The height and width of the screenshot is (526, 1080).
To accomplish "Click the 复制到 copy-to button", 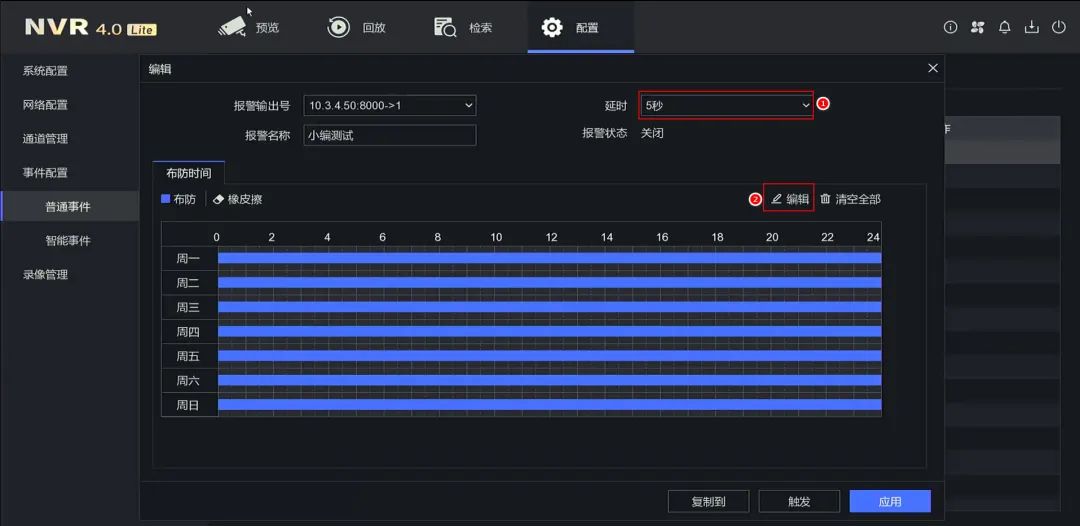I will 708,501.
